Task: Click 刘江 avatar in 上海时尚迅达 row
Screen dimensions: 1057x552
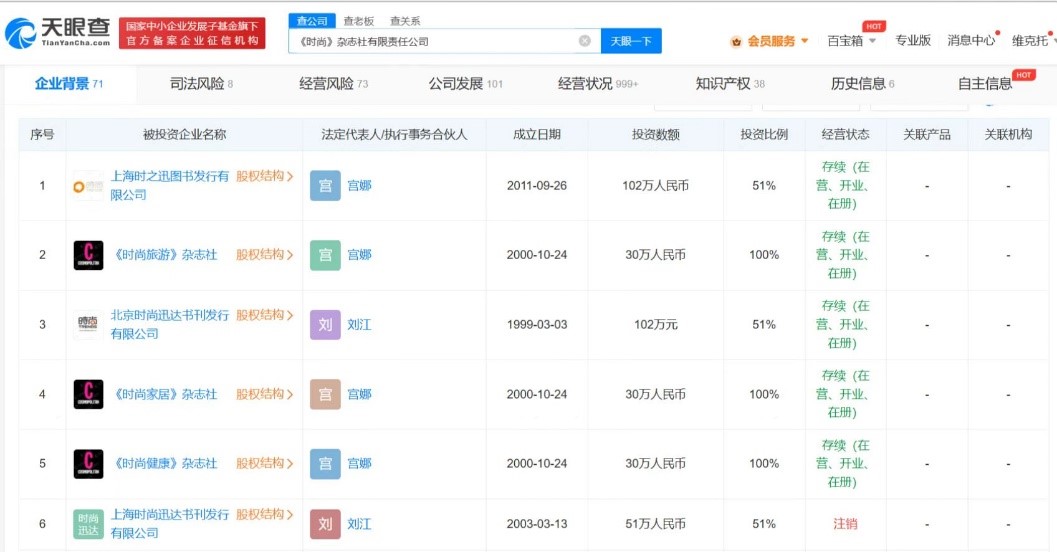Action: click(x=325, y=524)
